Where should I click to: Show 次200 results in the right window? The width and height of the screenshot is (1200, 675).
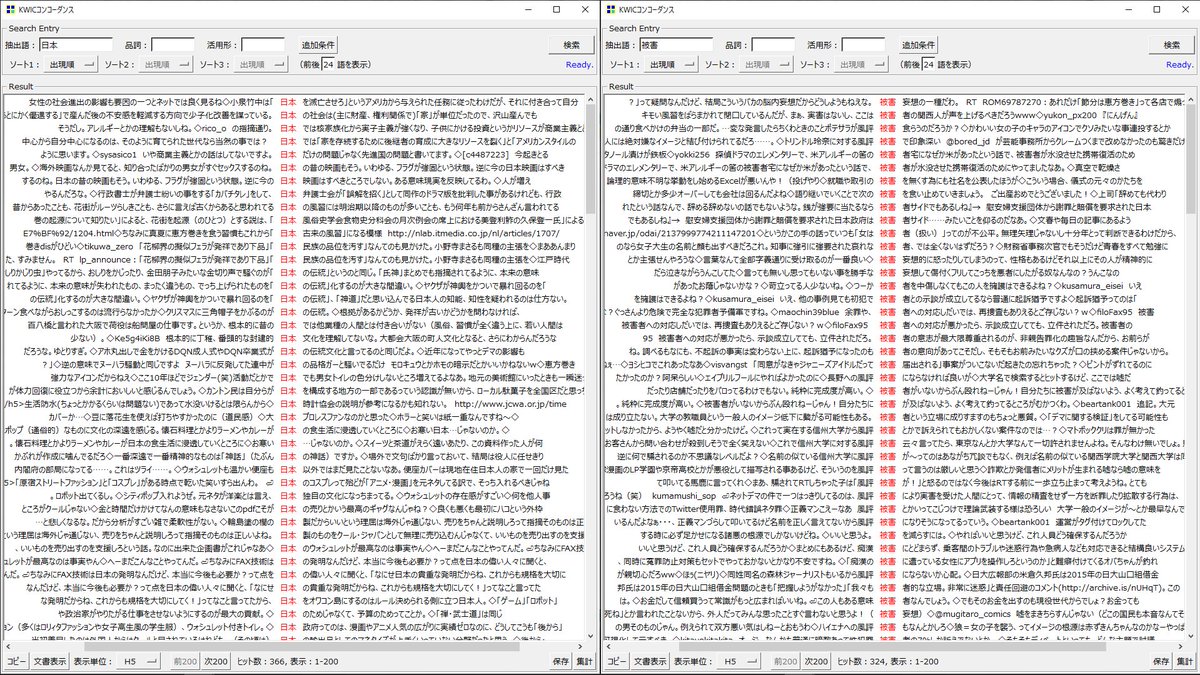pyautogui.click(x=817, y=662)
